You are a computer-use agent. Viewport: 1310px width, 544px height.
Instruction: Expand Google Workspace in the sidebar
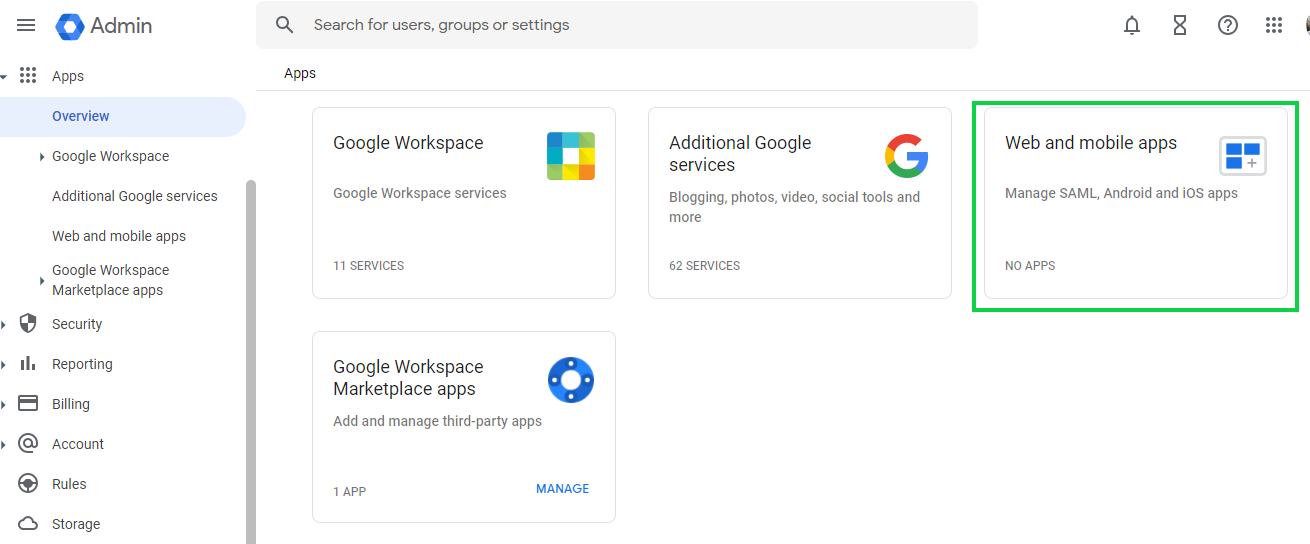click(x=42, y=157)
